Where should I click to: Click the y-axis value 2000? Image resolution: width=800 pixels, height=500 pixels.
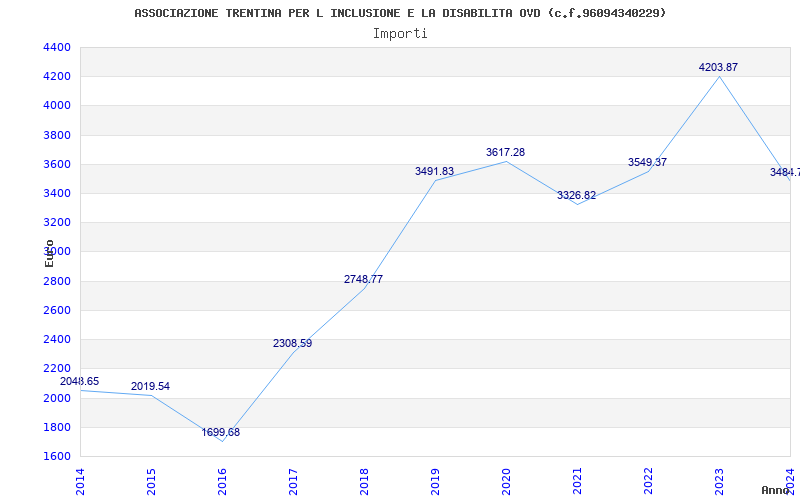click(x=57, y=398)
